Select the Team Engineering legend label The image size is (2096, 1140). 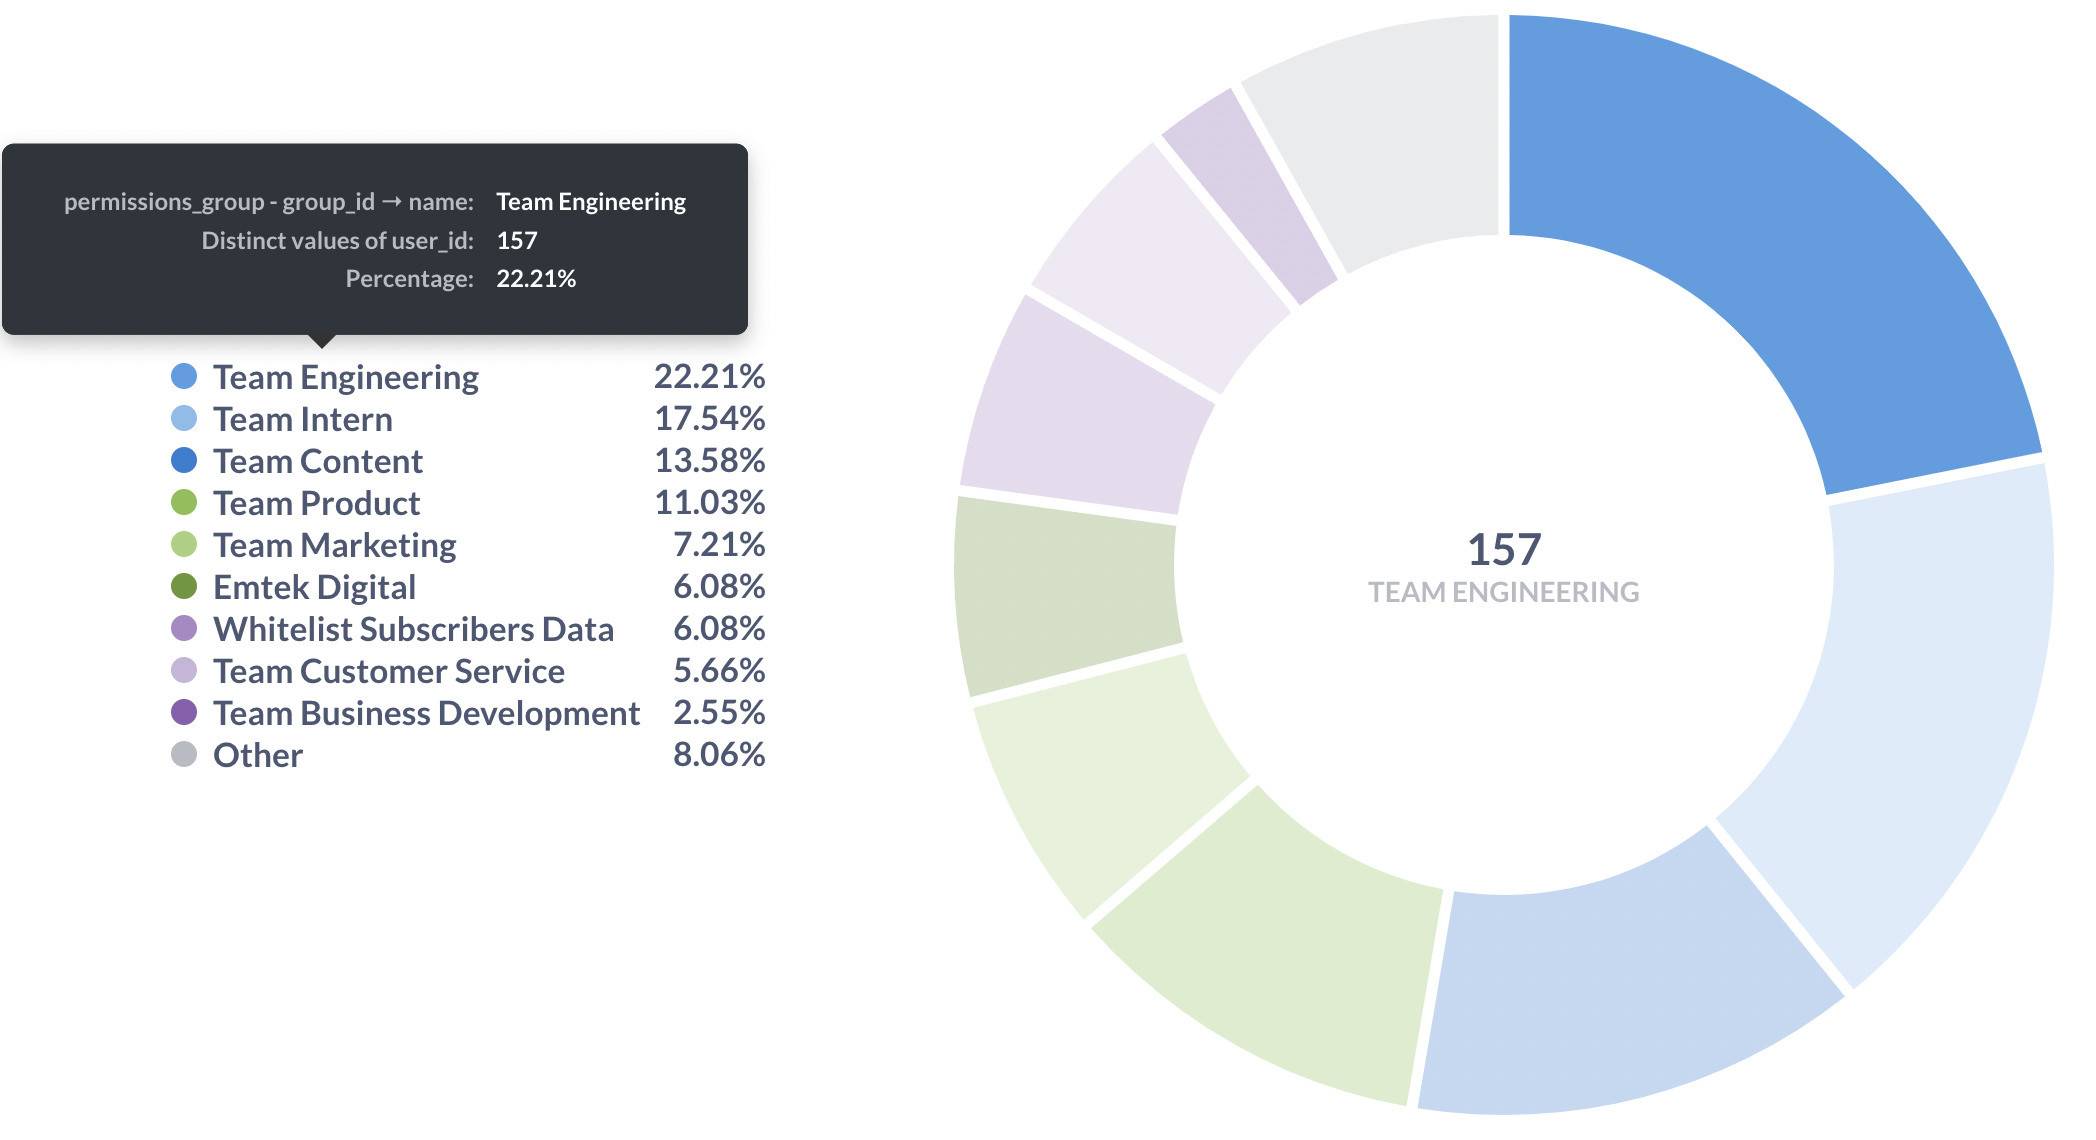point(346,377)
